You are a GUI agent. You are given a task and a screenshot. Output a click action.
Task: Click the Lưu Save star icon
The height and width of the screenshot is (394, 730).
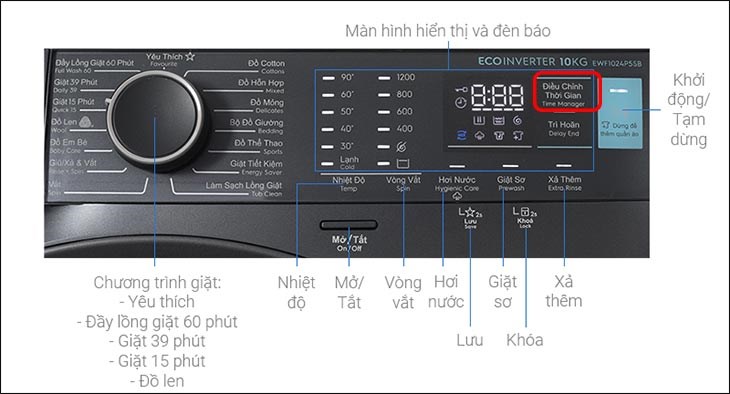point(470,213)
